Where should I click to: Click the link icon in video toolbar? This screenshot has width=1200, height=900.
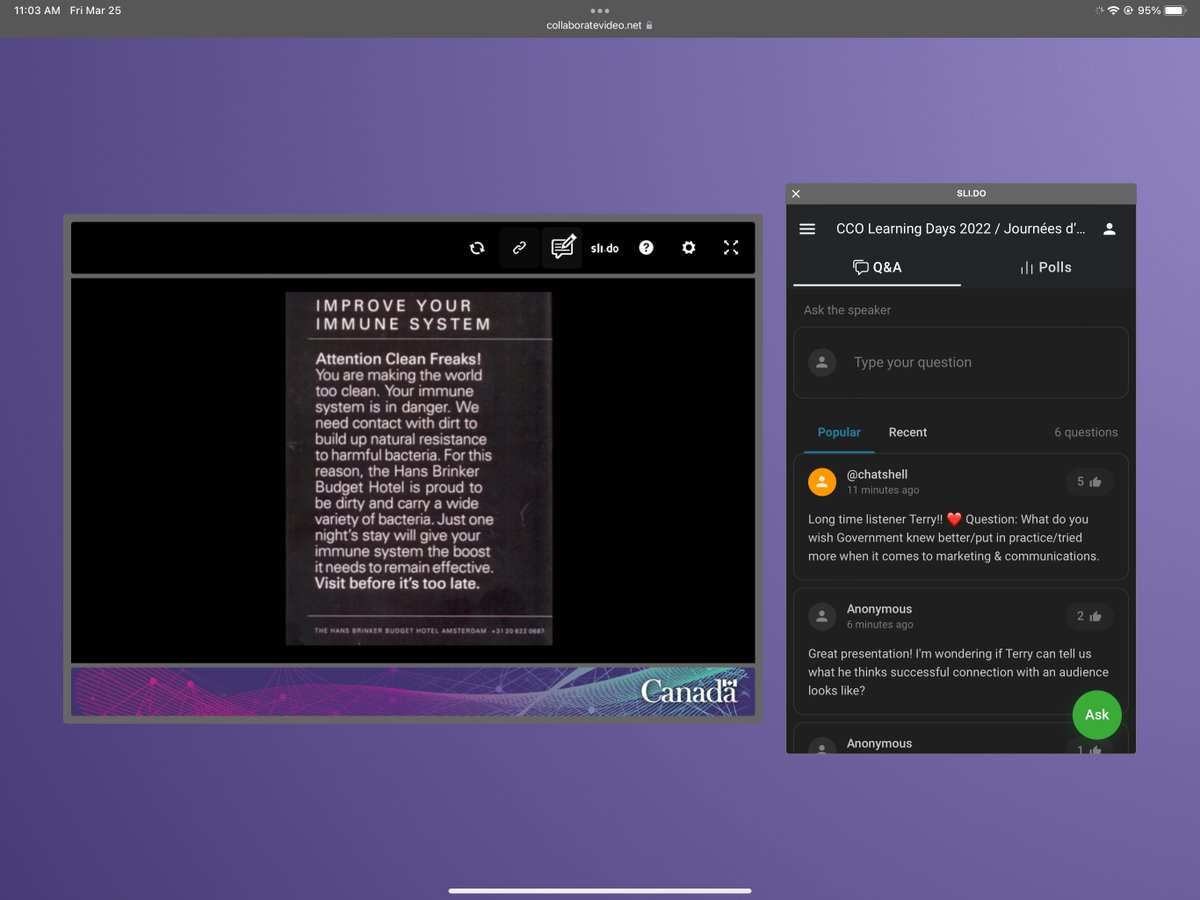point(519,248)
